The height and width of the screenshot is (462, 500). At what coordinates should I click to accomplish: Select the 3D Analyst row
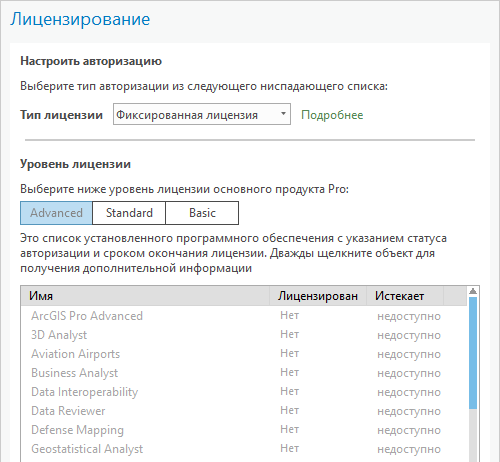pyautogui.click(x=244, y=335)
